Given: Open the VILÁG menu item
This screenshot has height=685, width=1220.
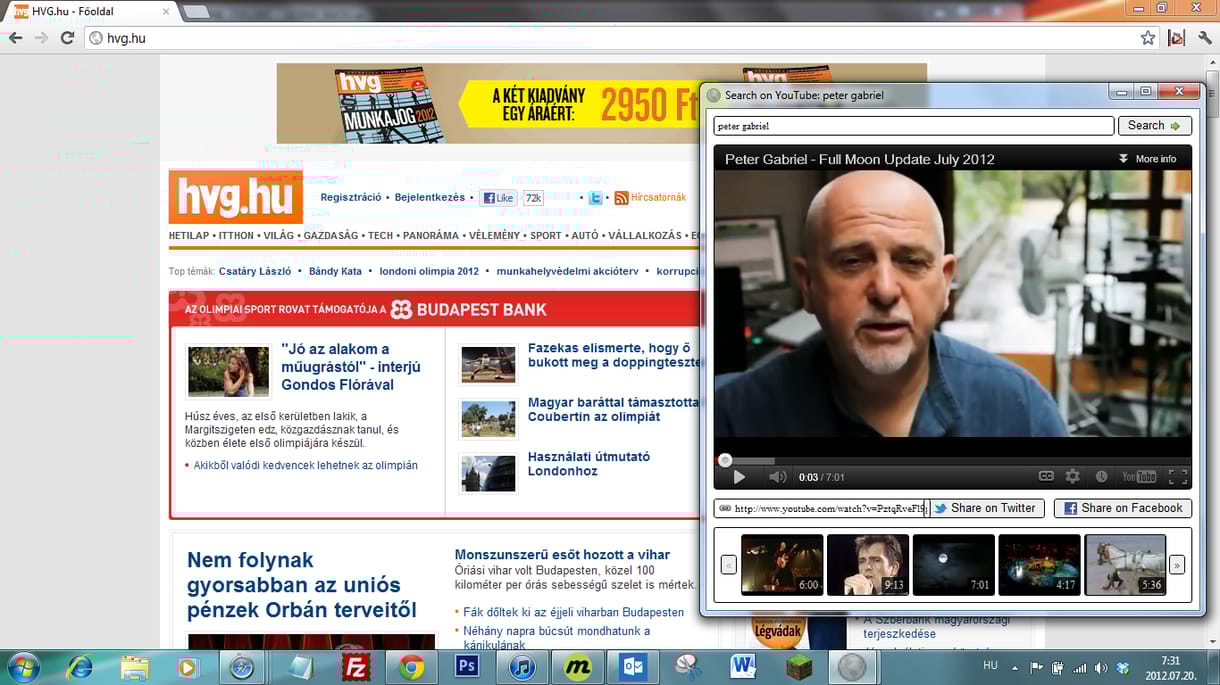Looking at the screenshot, I should click(x=279, y=236).
